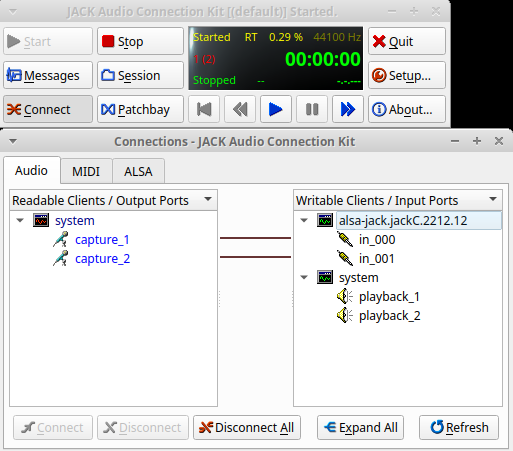
Task: Click the microphone icon beside capture_1
Action: [61, 239]
